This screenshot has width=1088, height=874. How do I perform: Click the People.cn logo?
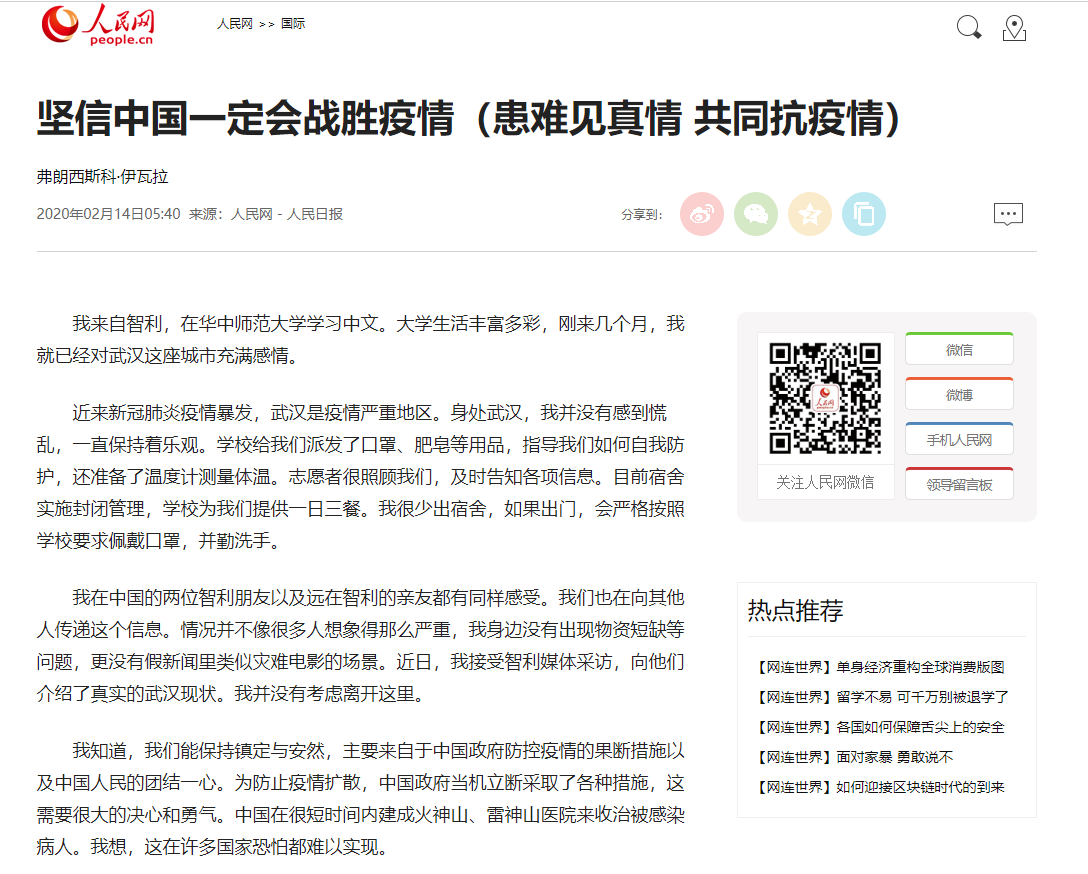point(97,25)
